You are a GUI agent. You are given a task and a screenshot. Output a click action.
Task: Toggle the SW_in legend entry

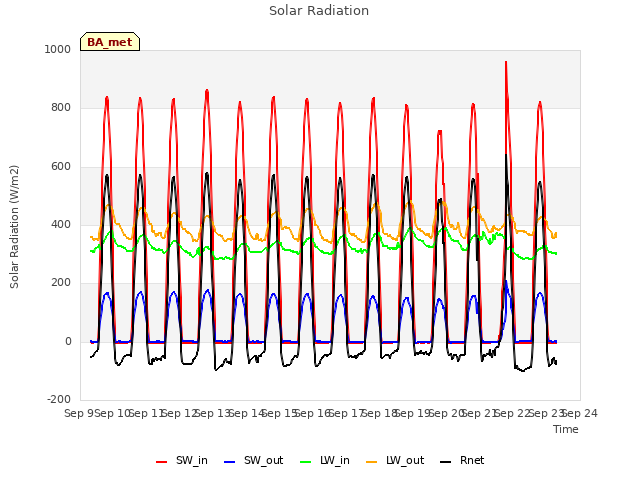(182, 461)
